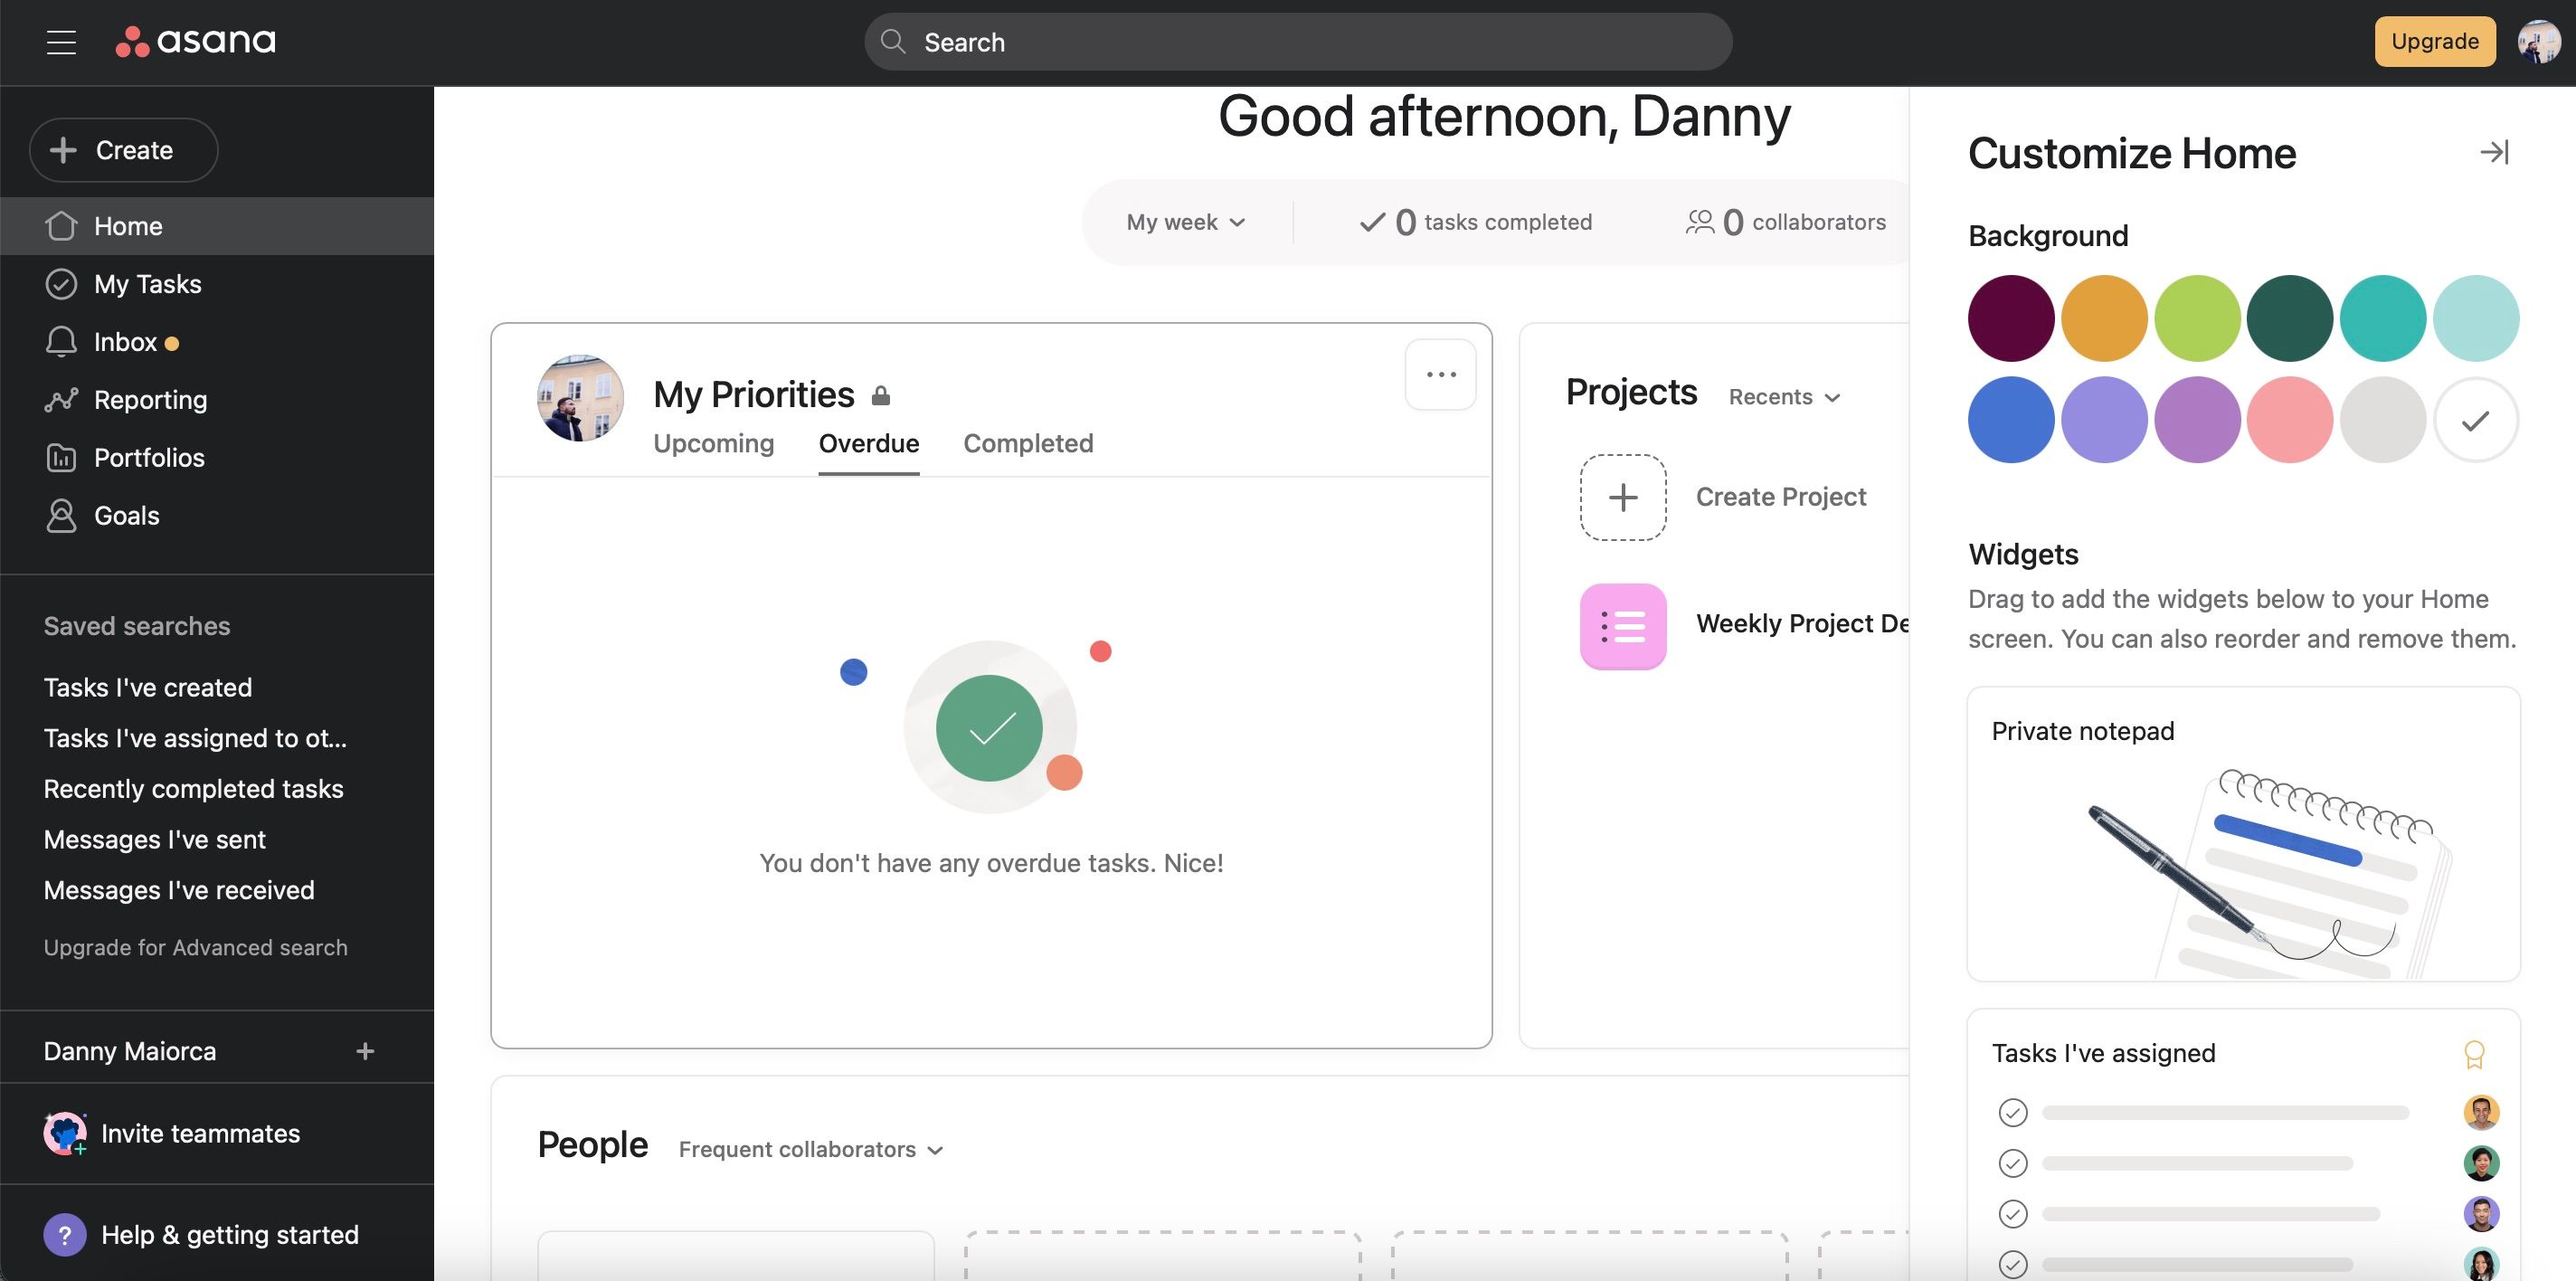Open the Projects Recents dropdown
Image resolution: width=2576 pixels, height=1281 pixels.
point(1784,397)
